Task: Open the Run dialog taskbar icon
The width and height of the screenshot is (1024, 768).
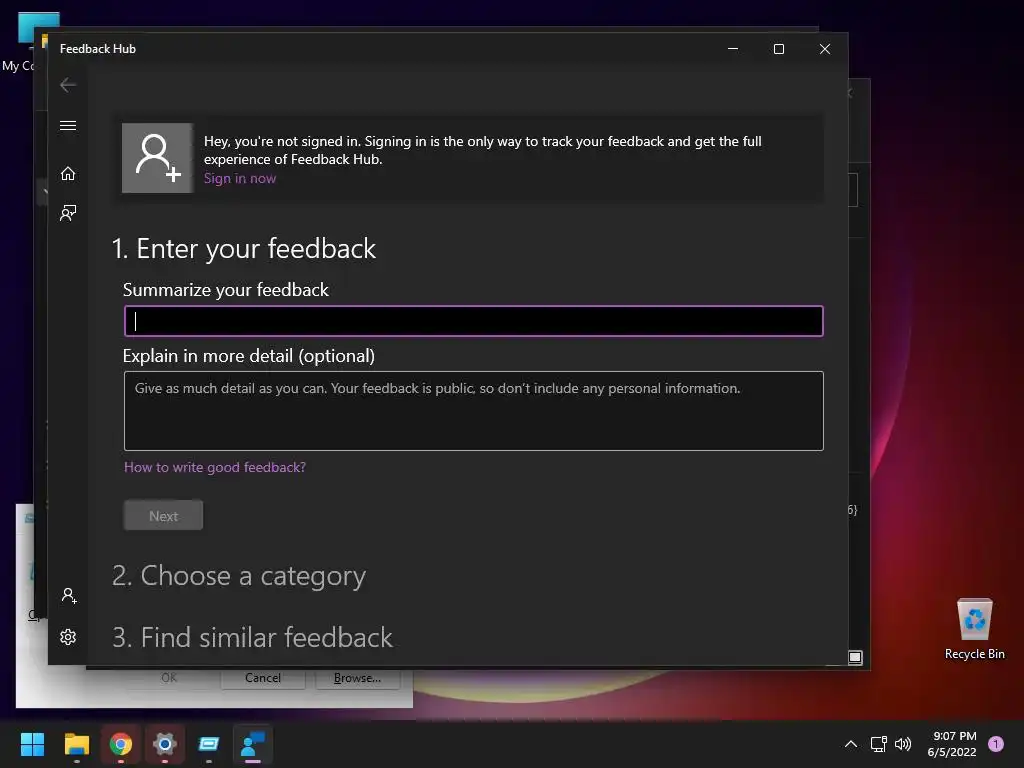Action: click(x=209, y=744)
